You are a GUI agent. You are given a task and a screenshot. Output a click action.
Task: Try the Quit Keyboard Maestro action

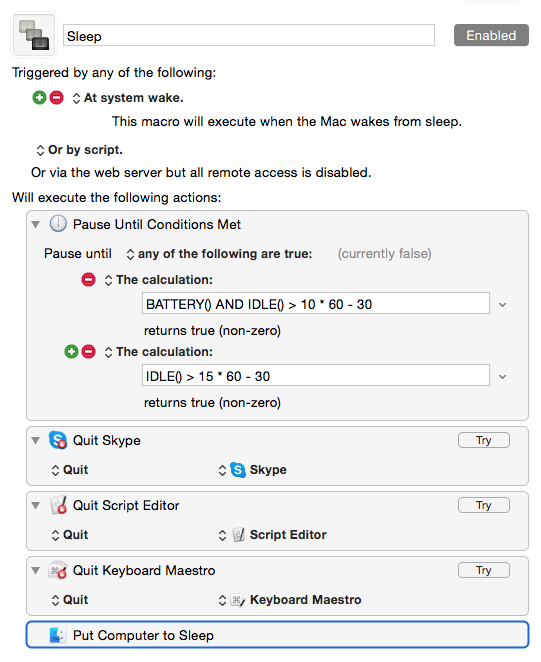(x=484, y=570)
